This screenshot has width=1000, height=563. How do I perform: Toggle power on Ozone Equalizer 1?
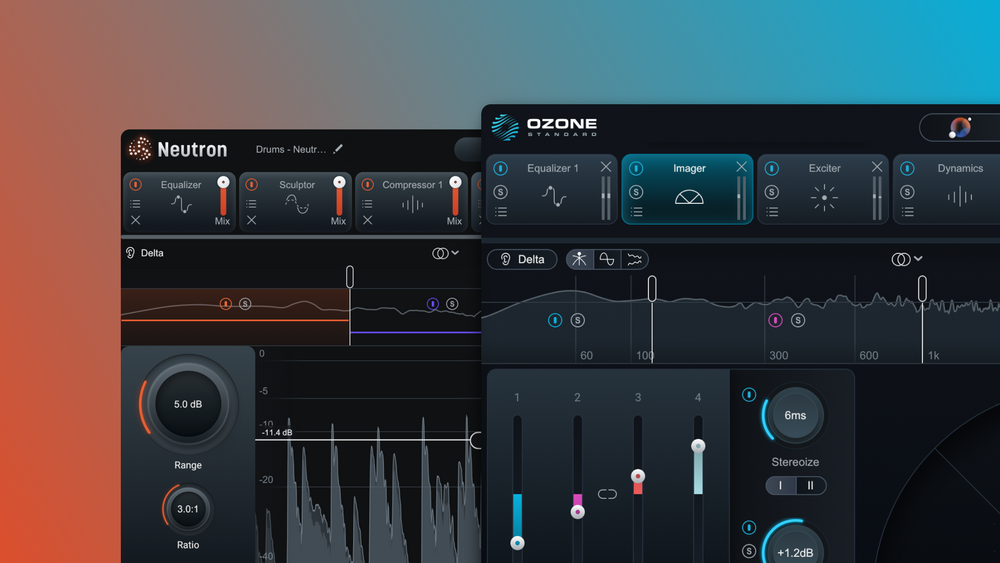[x=501, y=168]
